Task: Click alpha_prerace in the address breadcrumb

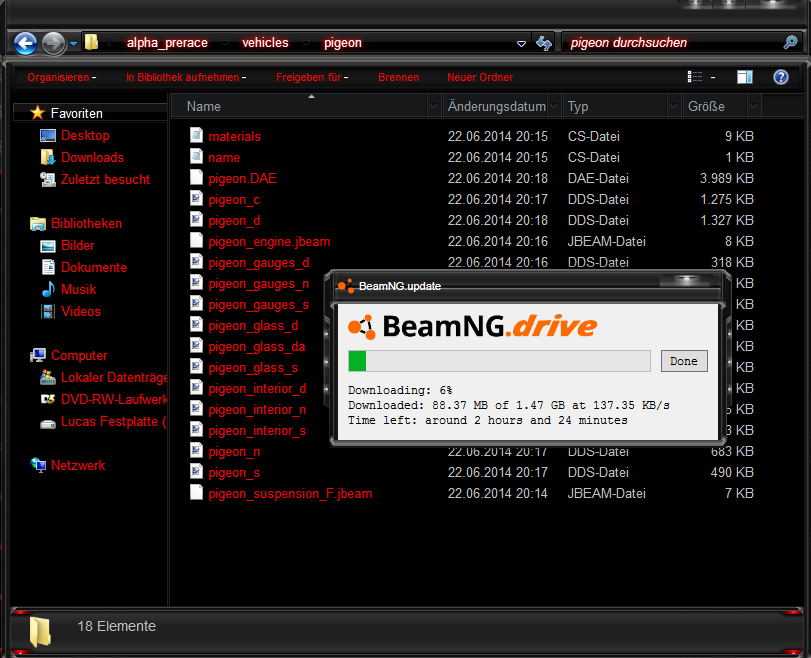Action: tap(167, 43)
